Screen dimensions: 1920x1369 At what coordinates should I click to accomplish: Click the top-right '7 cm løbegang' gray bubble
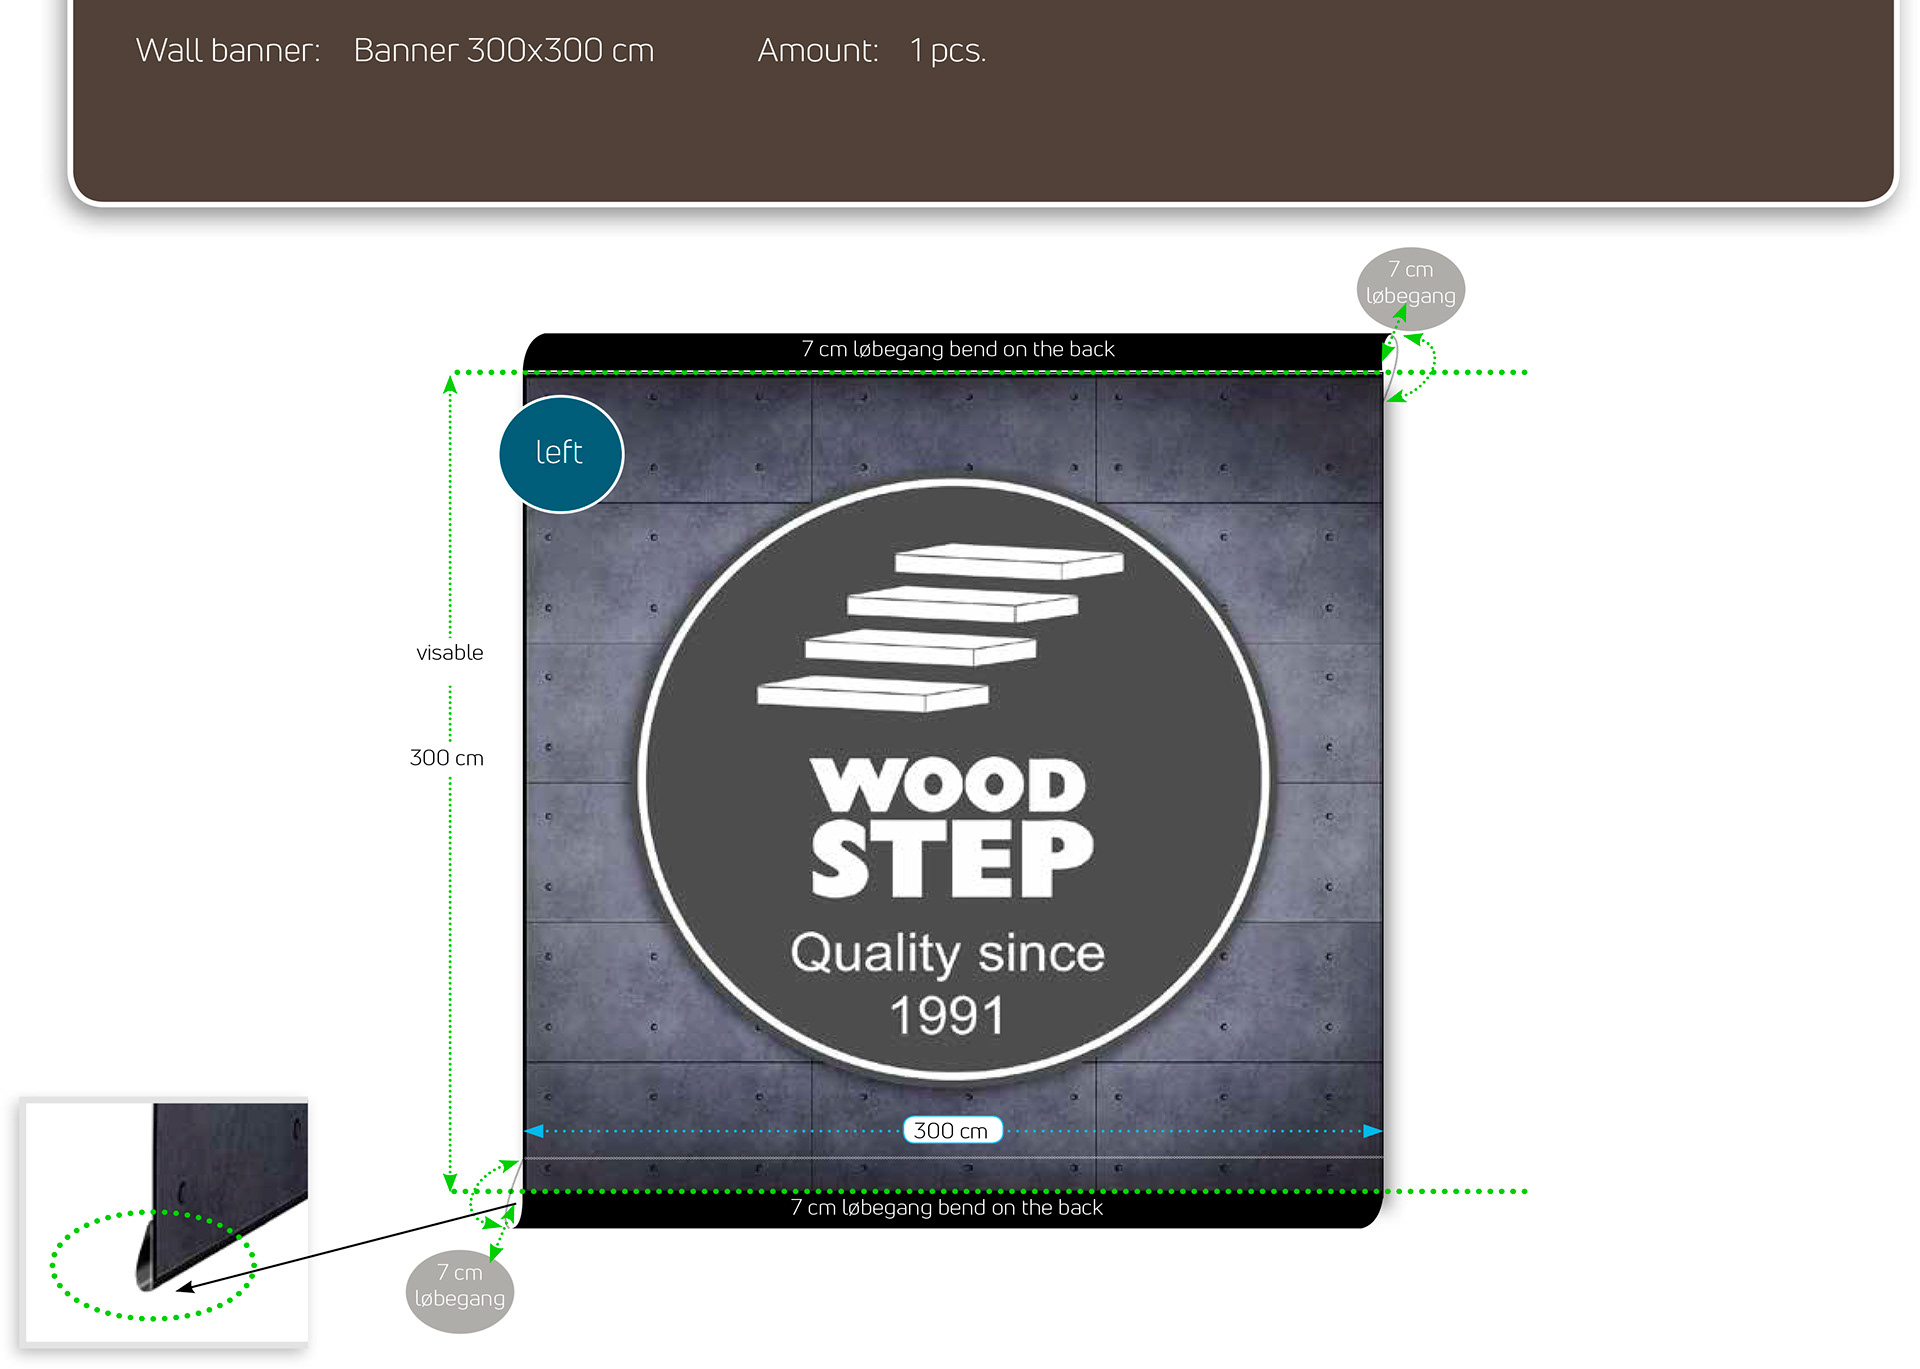[1410, 283]
